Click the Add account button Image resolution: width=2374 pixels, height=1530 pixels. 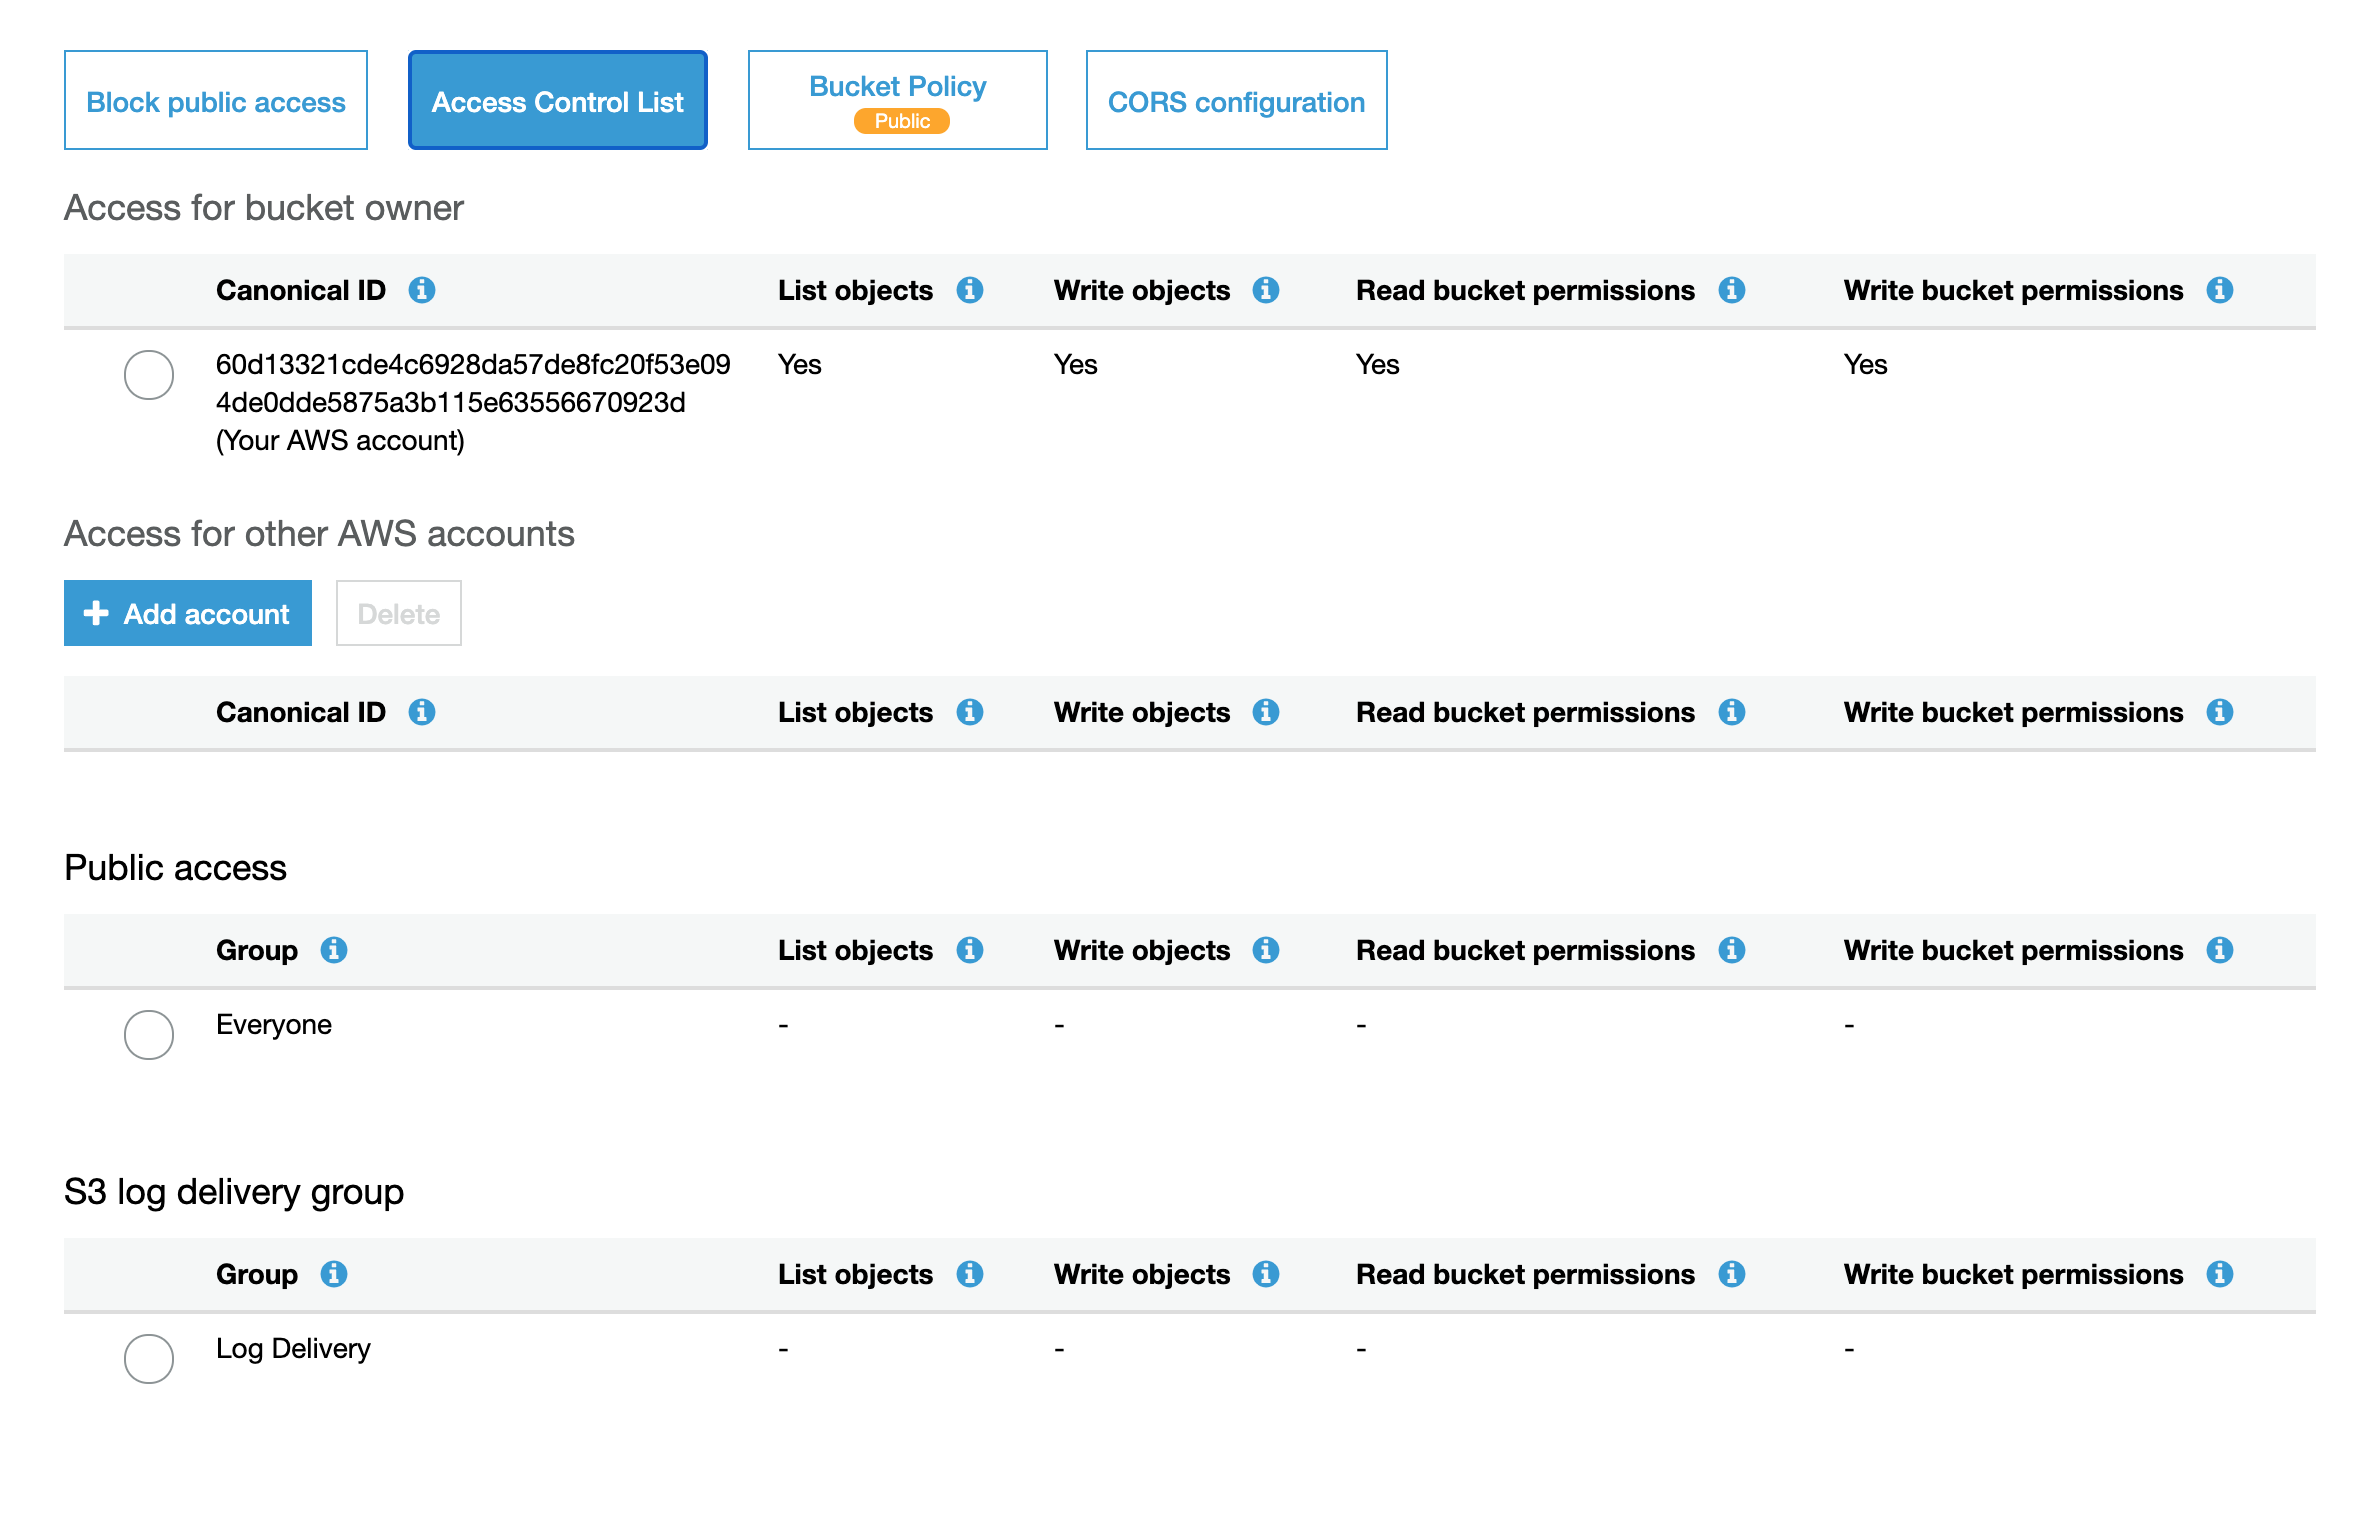point(188,613)
